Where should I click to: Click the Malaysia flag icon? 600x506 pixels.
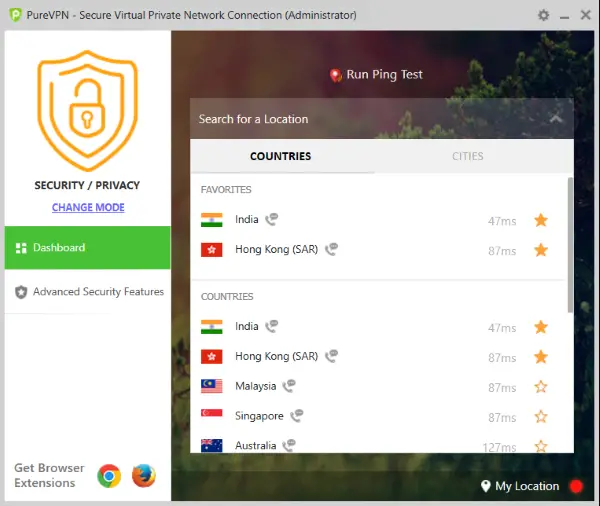coord(212,387)
